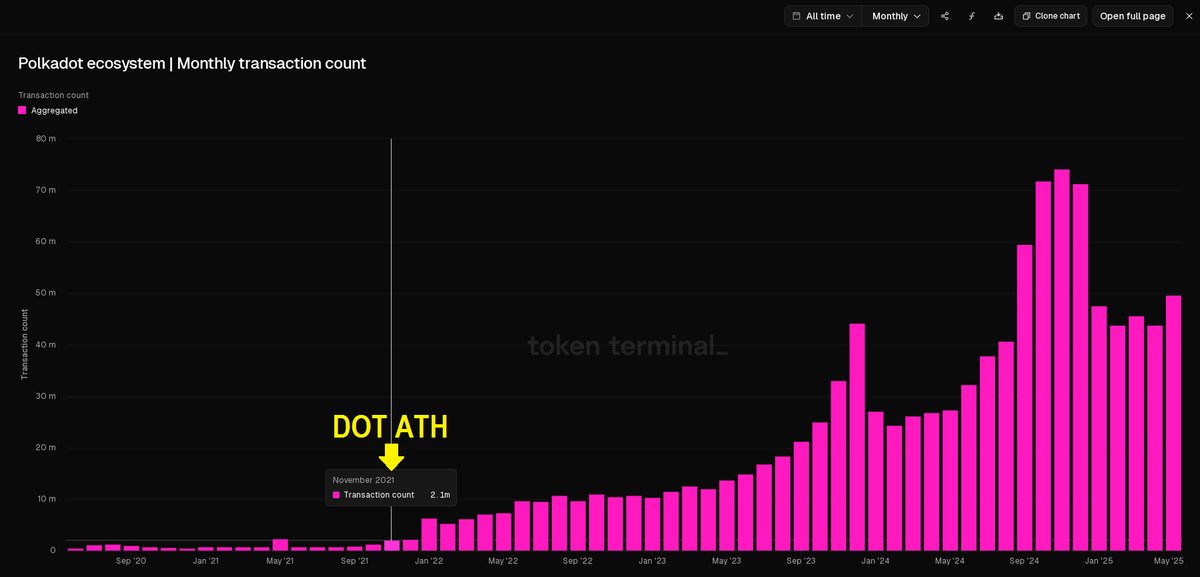Image resolution: width=1200 pixels, height=577 pixels.
Task: Click the Transaction count legend heading
Action: 53,95
